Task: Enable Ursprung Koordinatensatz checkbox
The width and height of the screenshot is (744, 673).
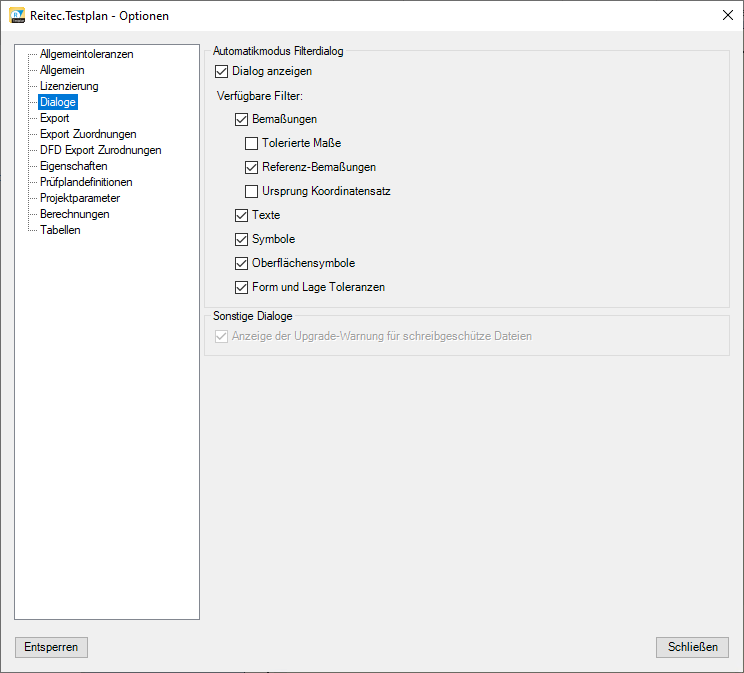Action: [x=252, y=191]
